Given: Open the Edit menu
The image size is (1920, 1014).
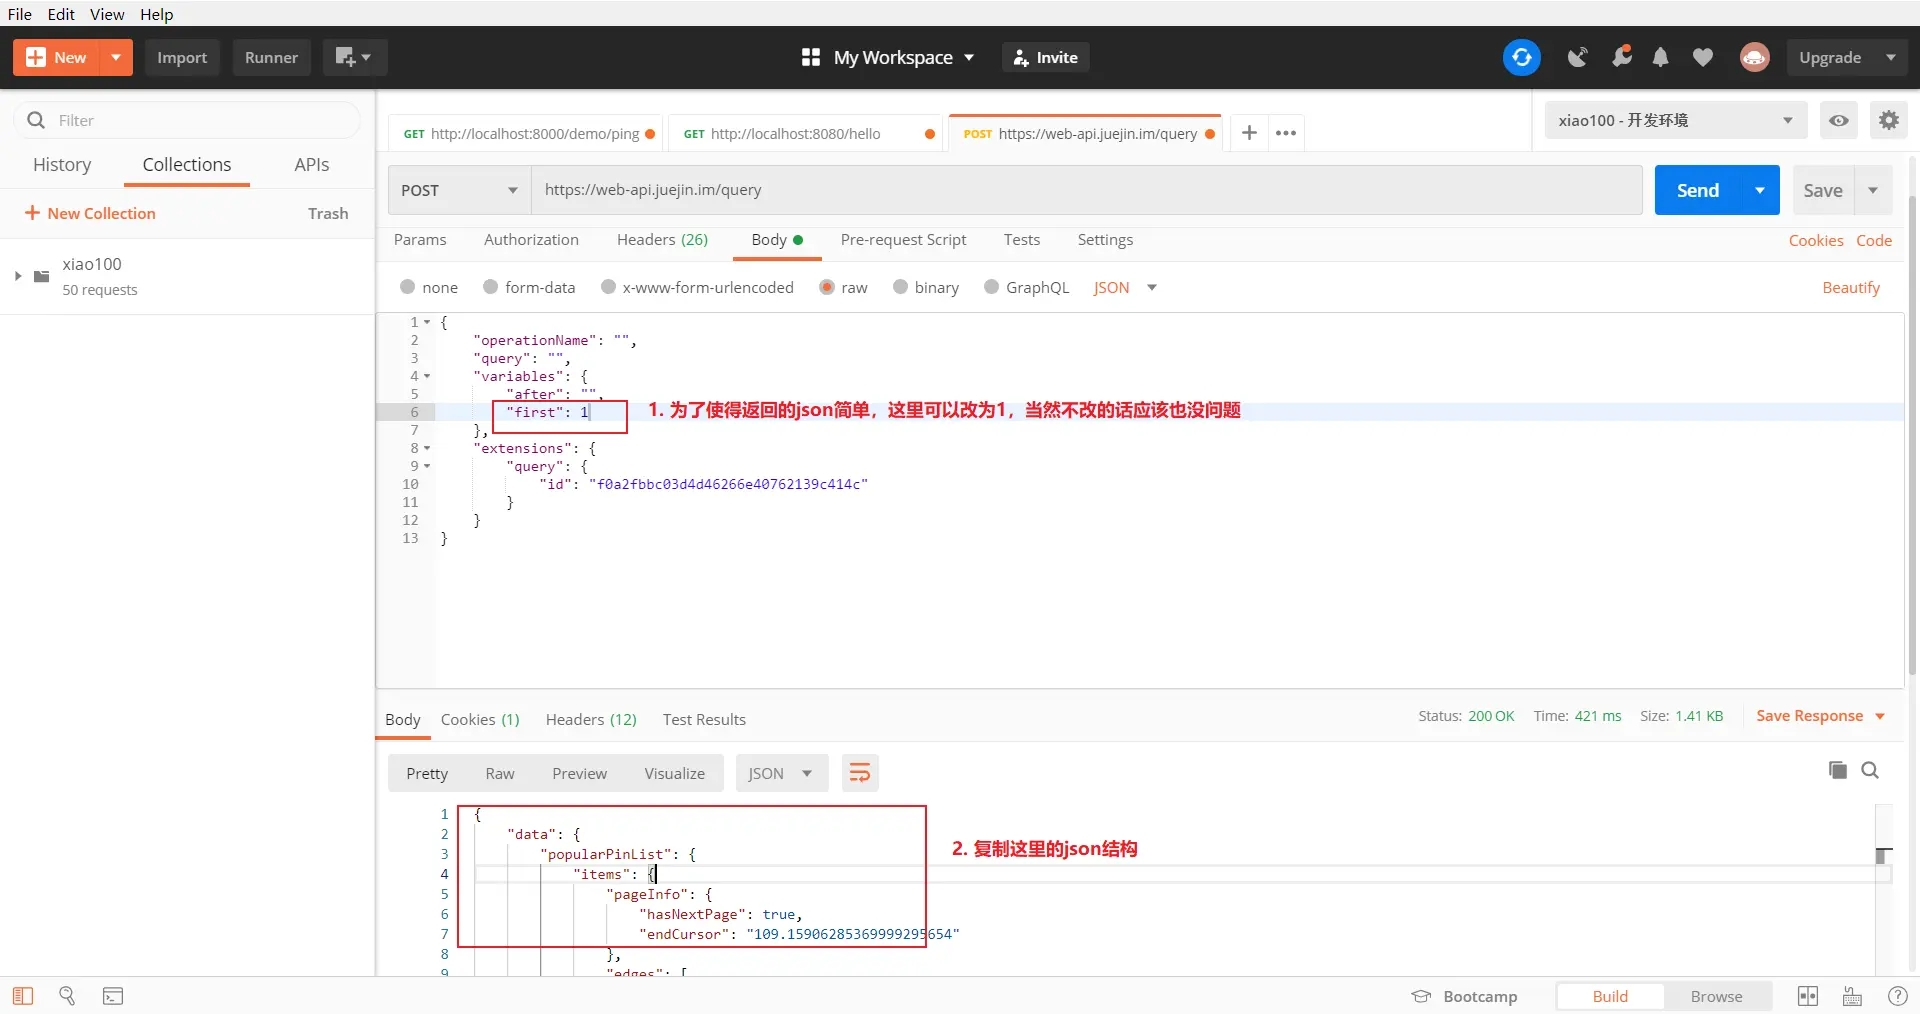Looking at the screenshot, I should pos(61,14).
